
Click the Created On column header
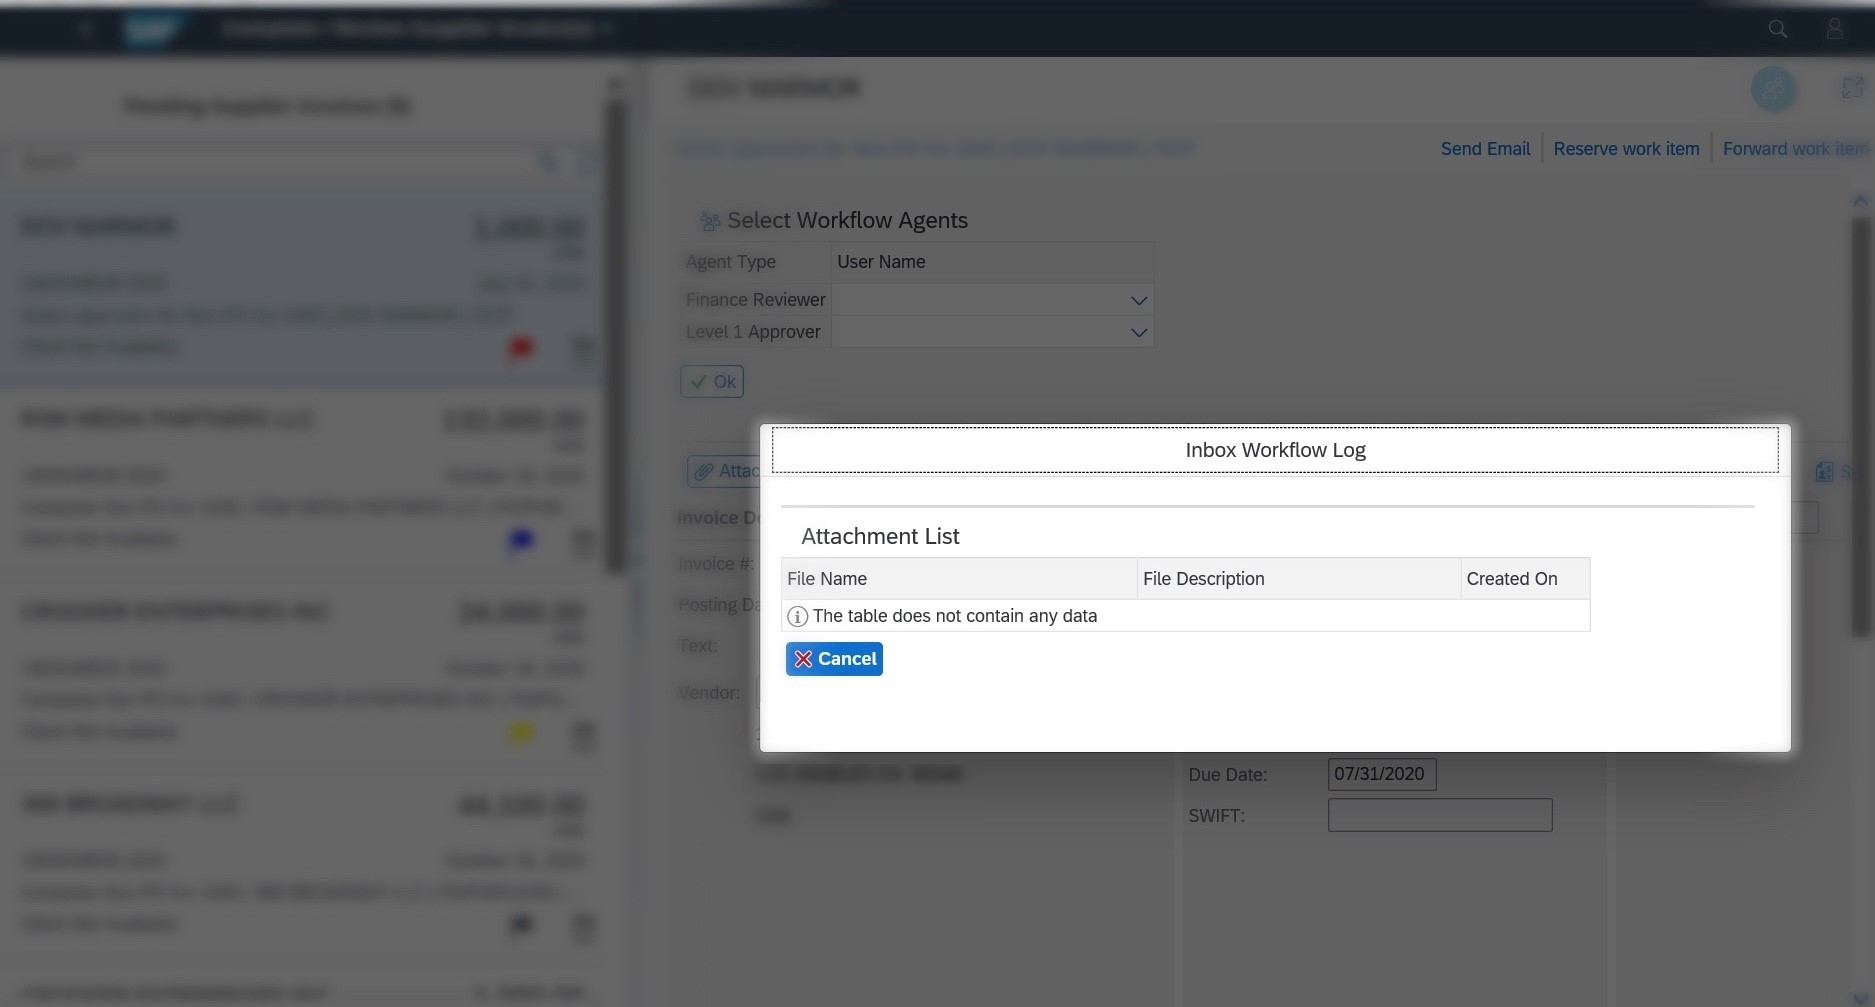1525,579
